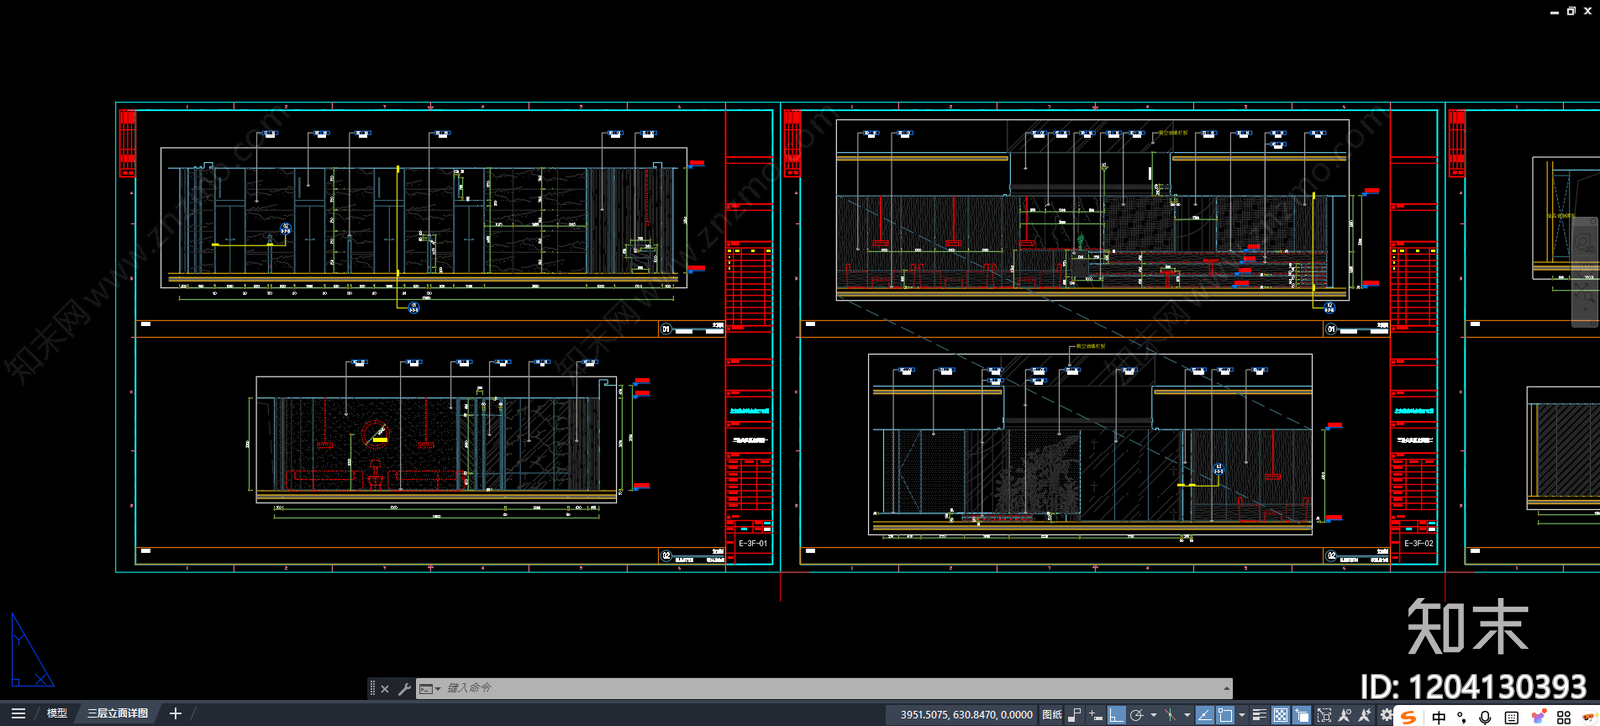Switch to the 模型 model tab
Image resolution: width=1600 pixels, height=726 pixels.
57,714
